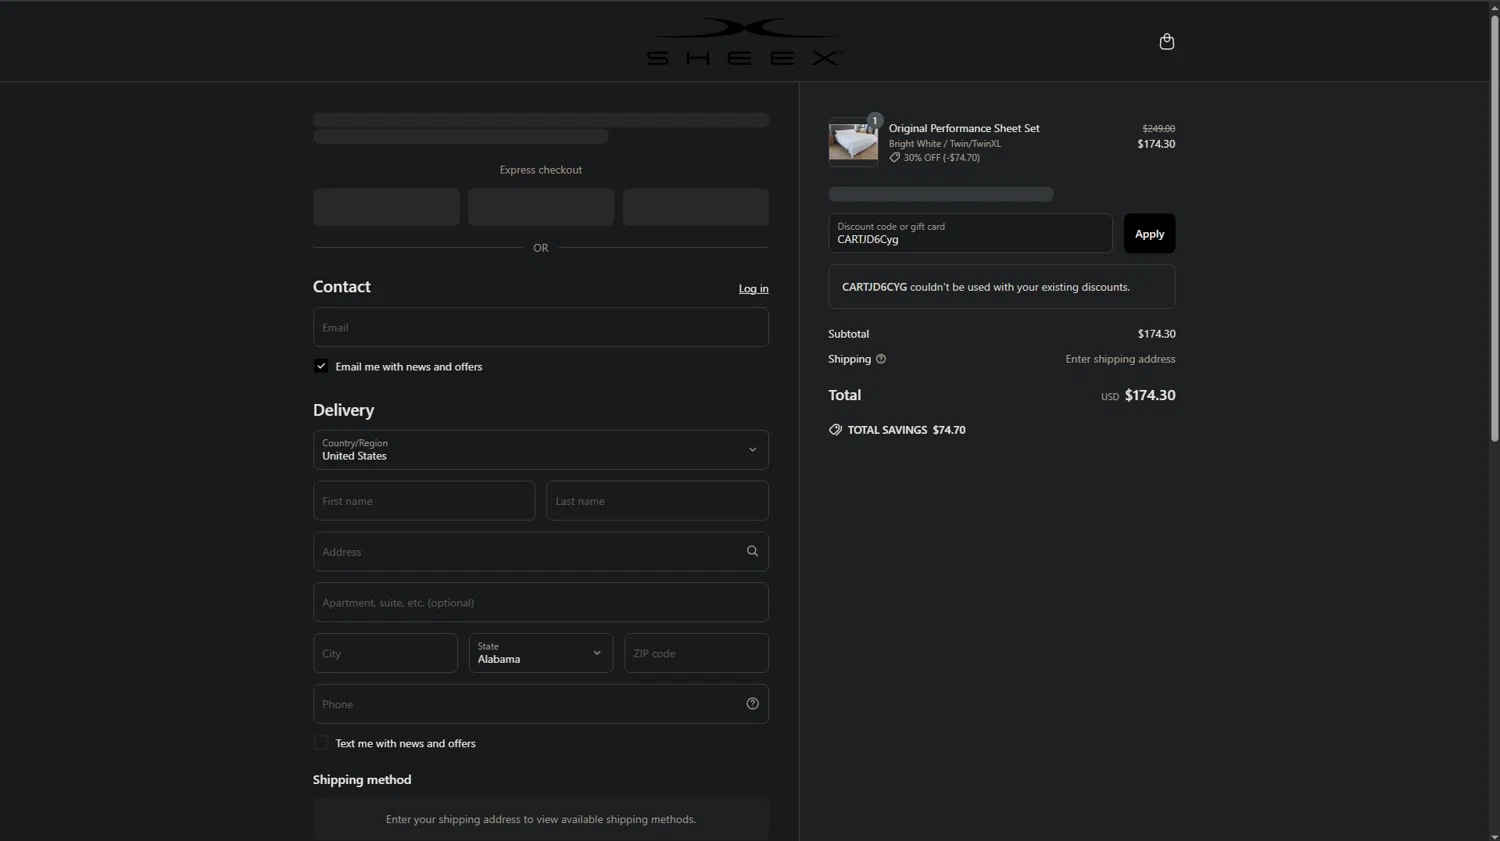Uncheck Email me with news and offers

pos(321,366)
